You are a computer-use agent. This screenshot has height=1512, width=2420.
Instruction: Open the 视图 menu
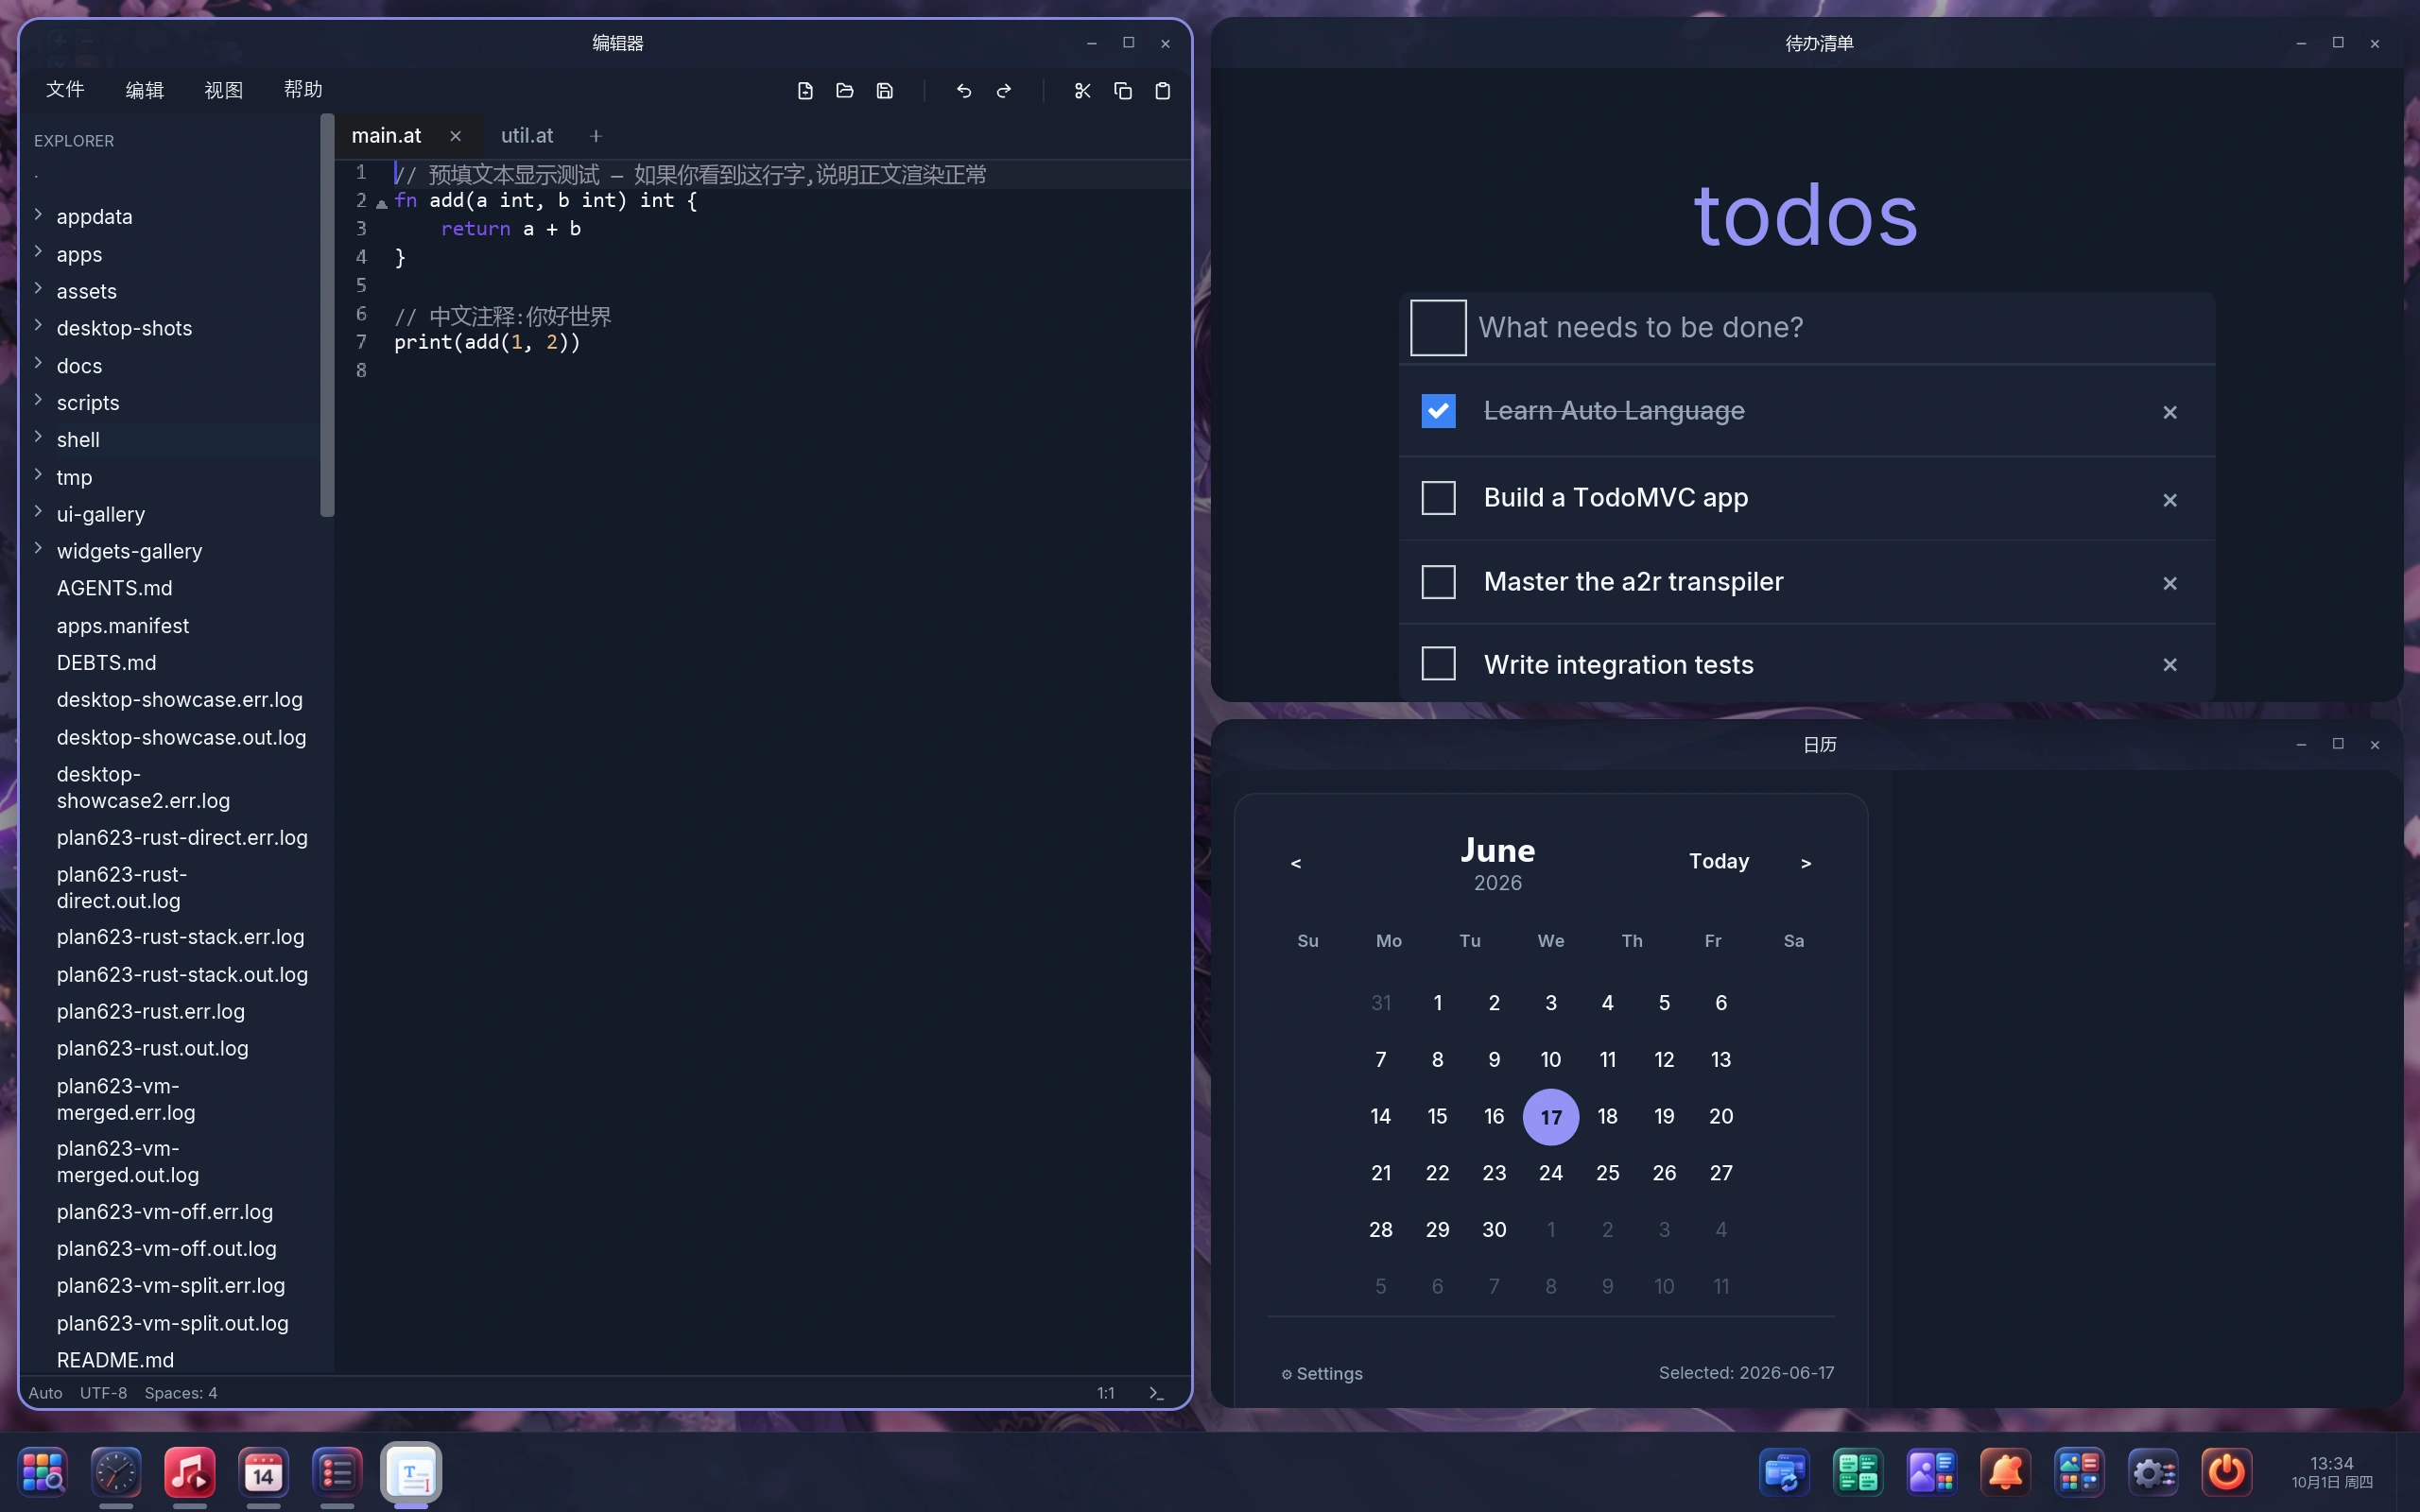(223, 90)
